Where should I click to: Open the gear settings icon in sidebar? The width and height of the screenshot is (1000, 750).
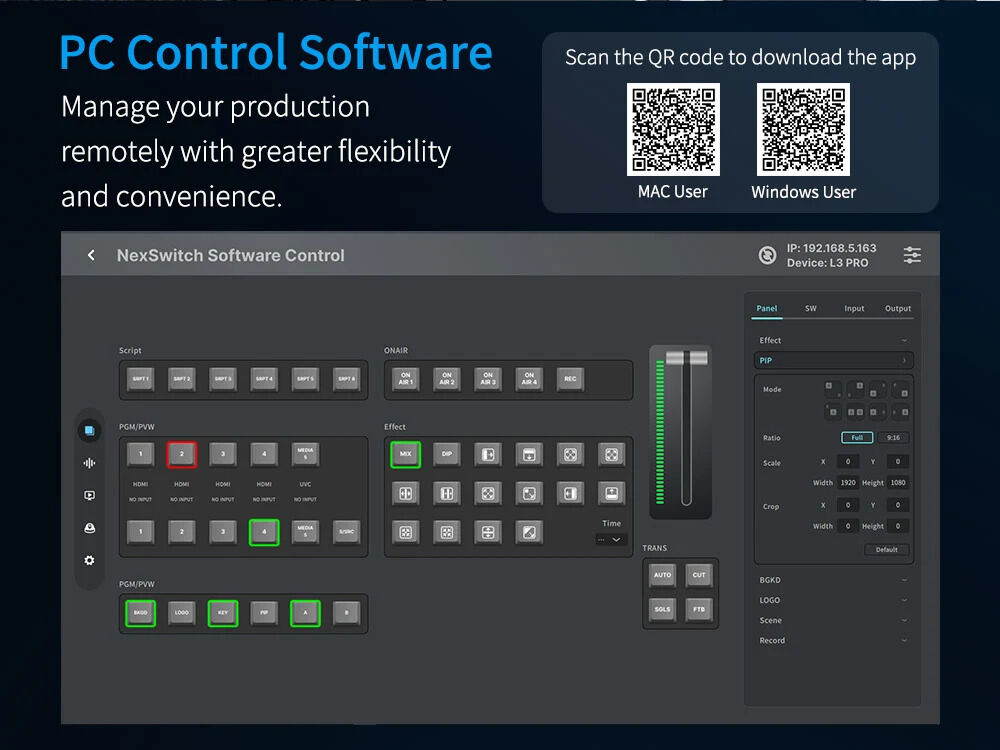89,560
